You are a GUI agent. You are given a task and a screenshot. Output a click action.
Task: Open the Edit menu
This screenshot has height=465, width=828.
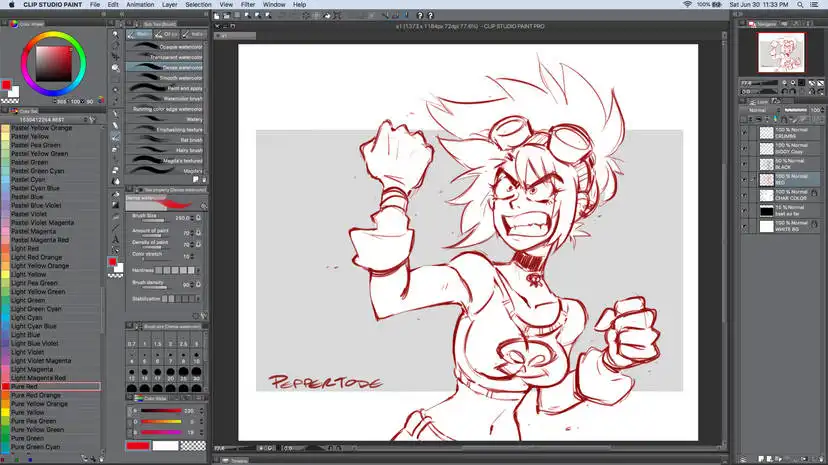click(113, 4)
